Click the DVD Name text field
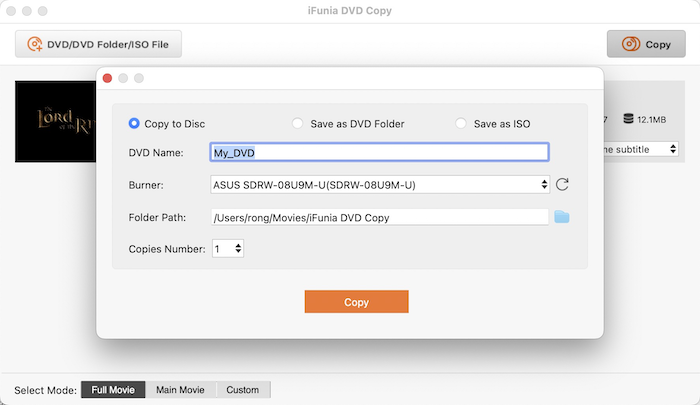This screenshot has height=405, width=700. (379, 152)
